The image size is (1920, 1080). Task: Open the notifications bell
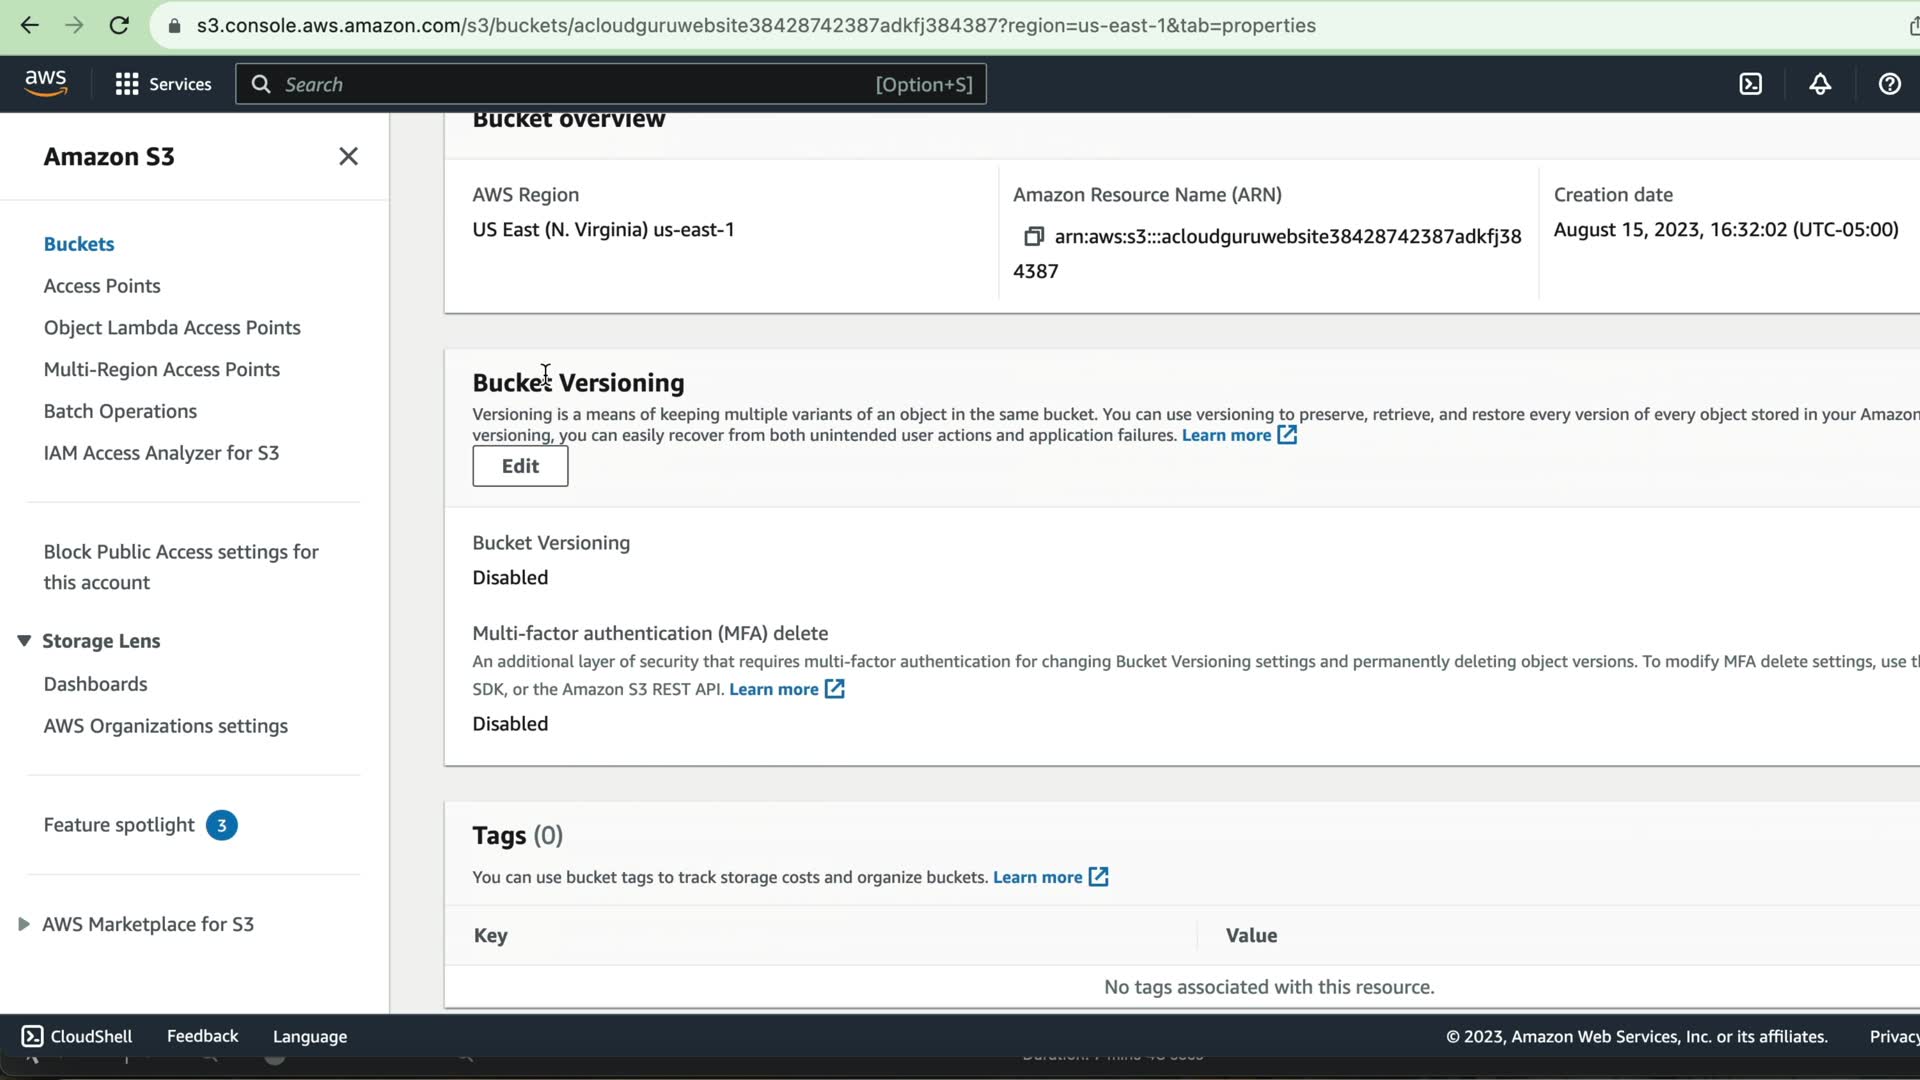1820,84
